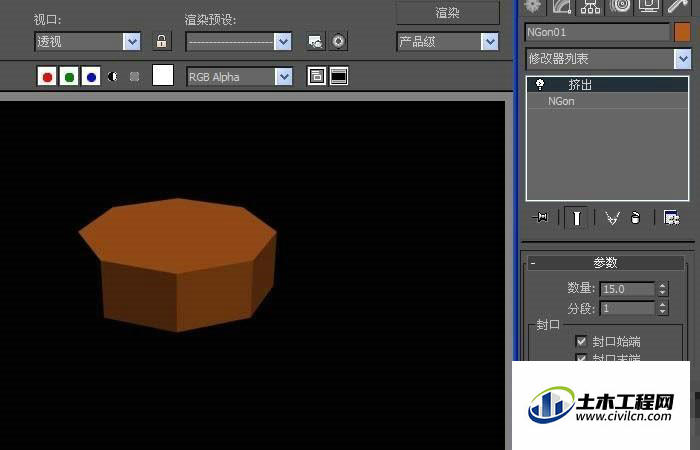Image resolution: width=700 pixels, height=450 pixels.
Task: Open the render setup dialog icon
Action: [316, 42]
